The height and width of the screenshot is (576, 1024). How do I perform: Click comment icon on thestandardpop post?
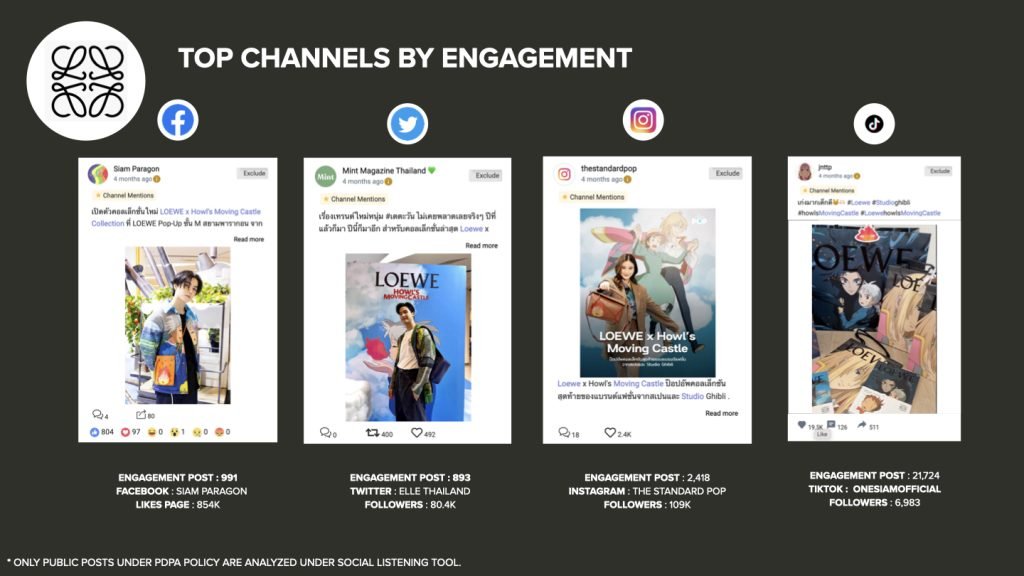(564, 433)
